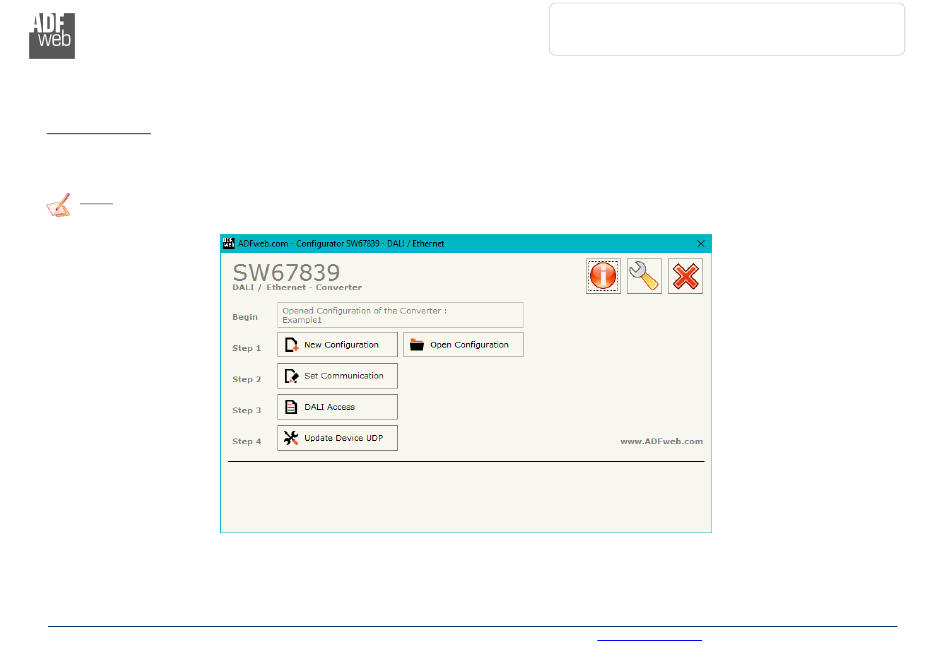Open the wrench settings icon
950x659 pixels.
644,276
